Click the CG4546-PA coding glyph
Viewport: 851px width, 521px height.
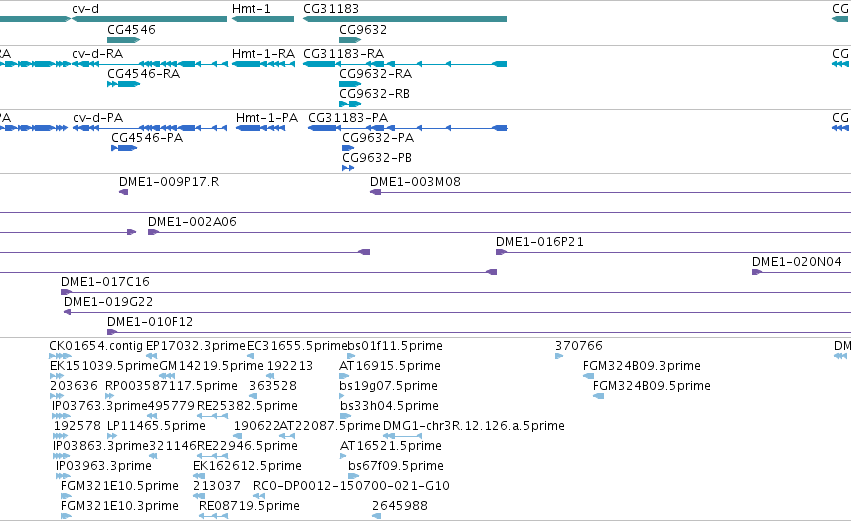(124, 148)
